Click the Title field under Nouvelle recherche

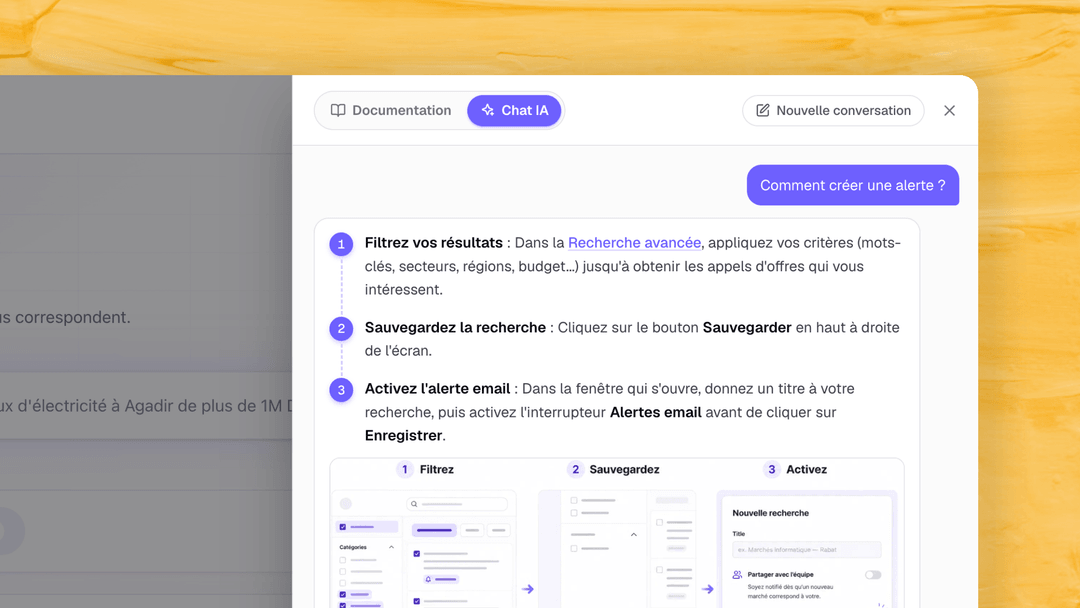click(807, 549)
